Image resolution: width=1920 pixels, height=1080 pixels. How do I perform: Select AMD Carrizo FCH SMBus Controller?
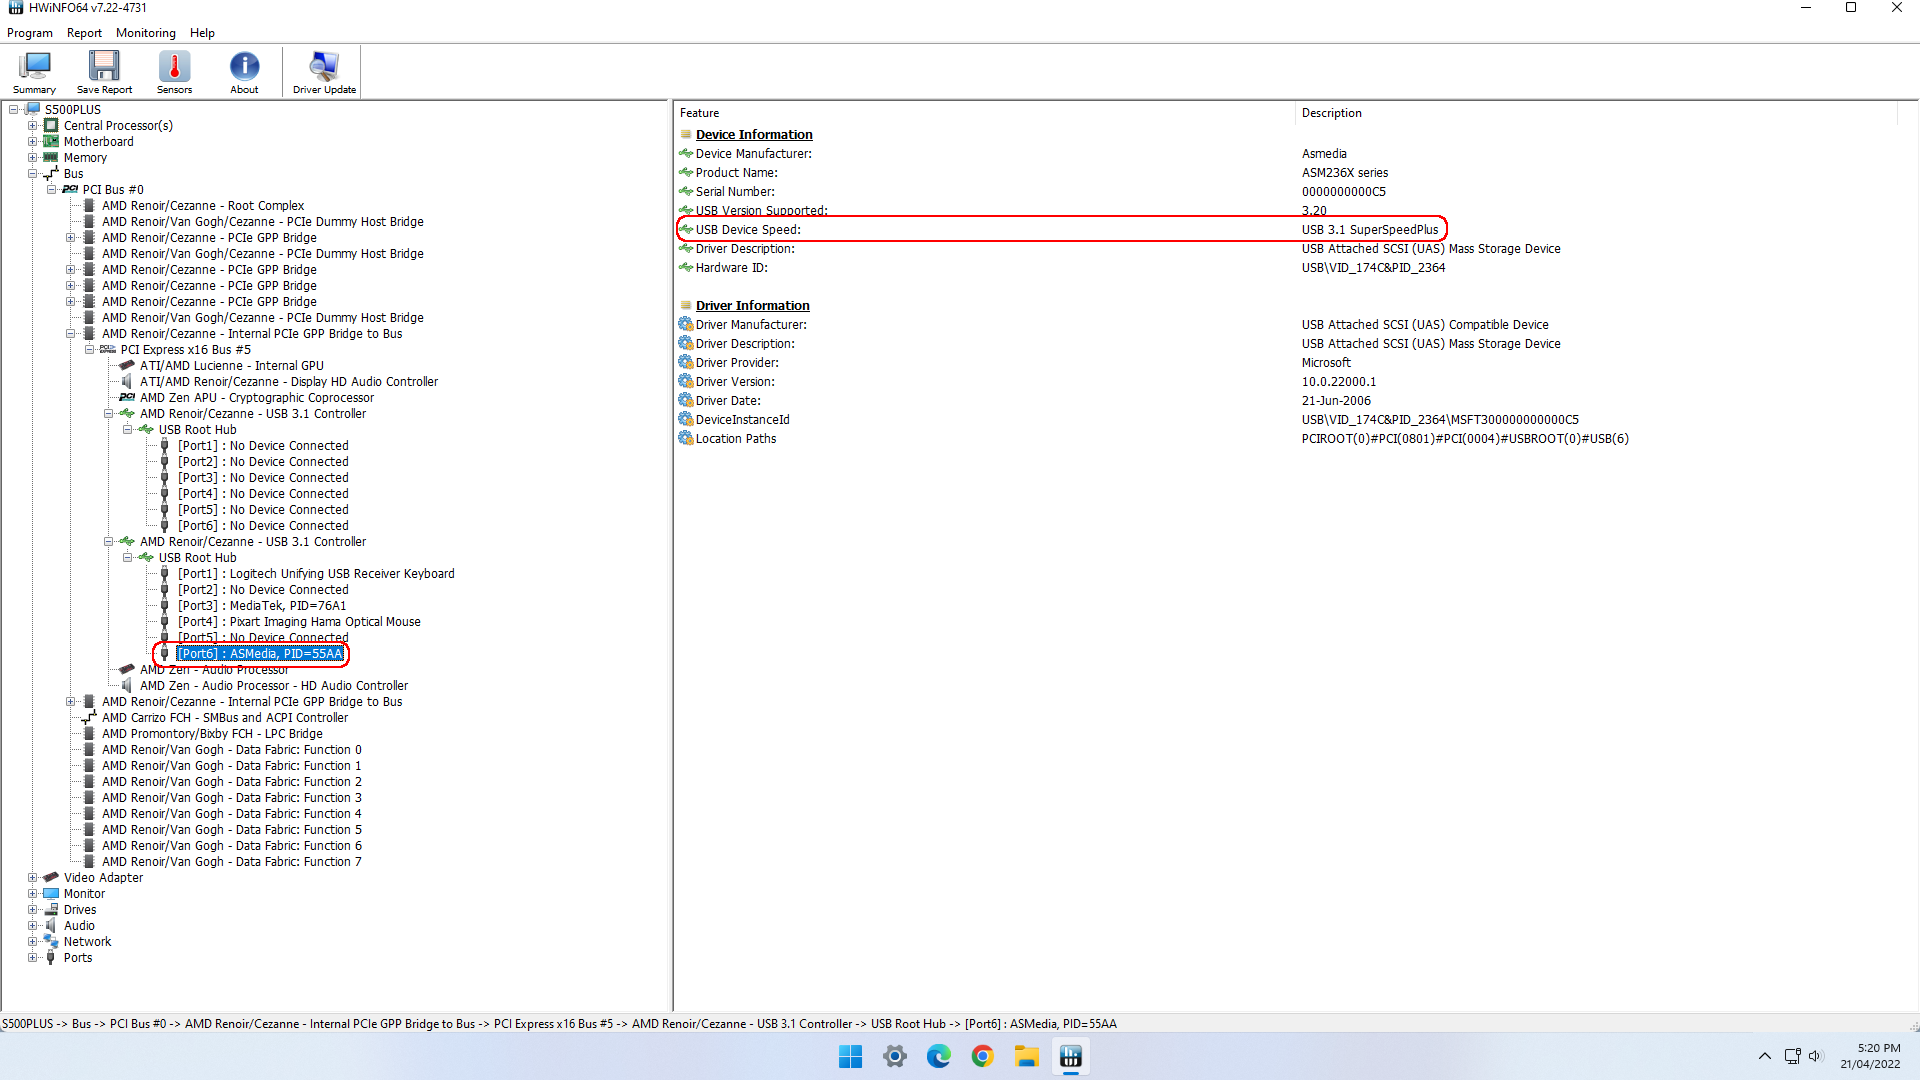[x=225, y=718]
